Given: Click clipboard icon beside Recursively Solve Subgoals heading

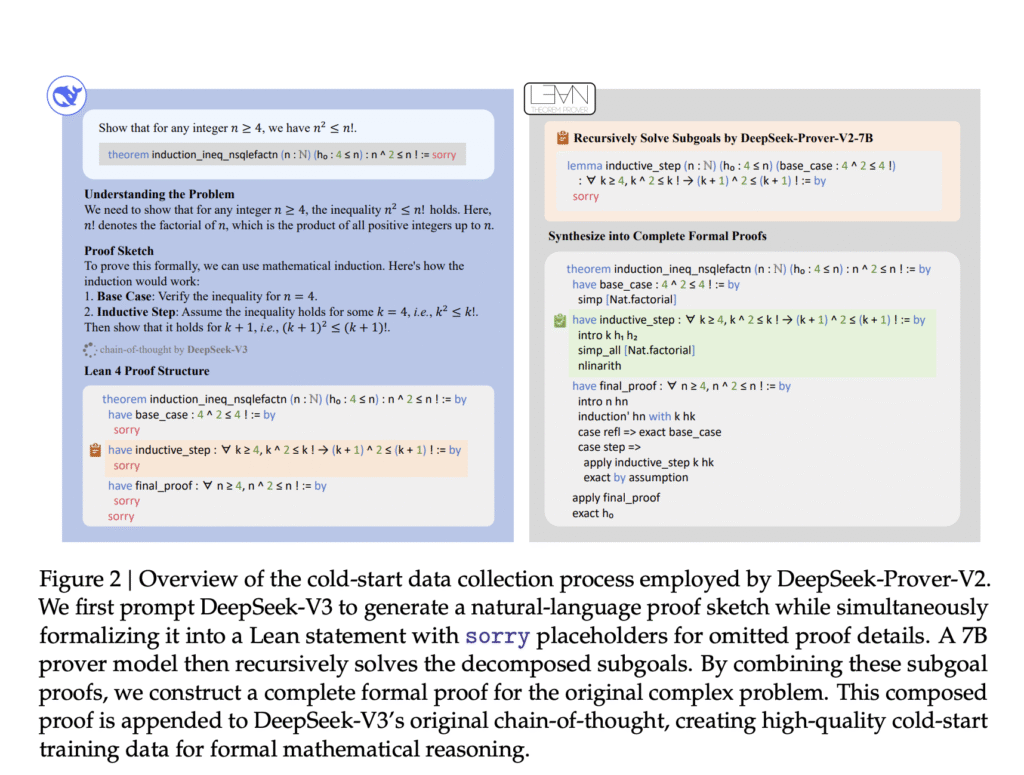Looking at the screenshot, I should pos(561,138).
